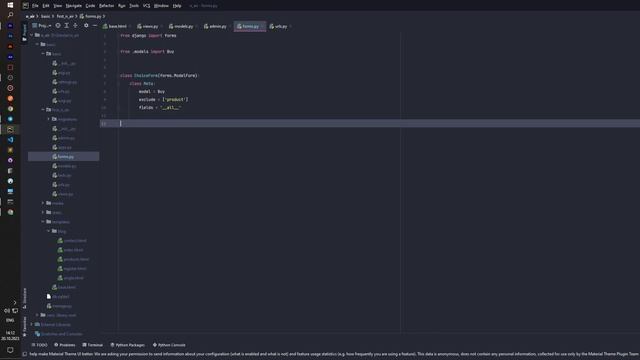Click the Windows taskbar search icon
Image resolution: width=640 pixels, height=360 pixels.
pyautogui.click(x=10, y=15)
